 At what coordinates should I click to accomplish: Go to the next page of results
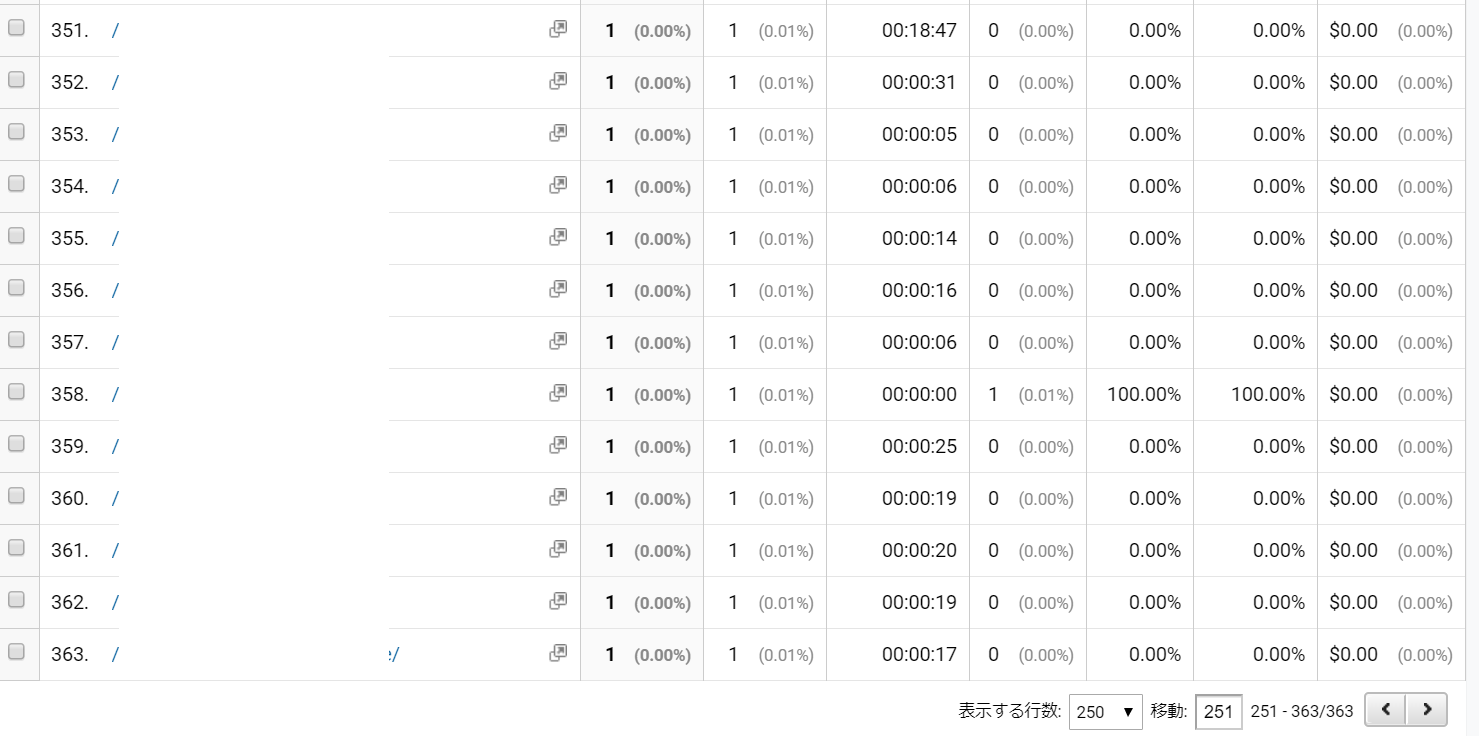click(x=1427, y=711)
